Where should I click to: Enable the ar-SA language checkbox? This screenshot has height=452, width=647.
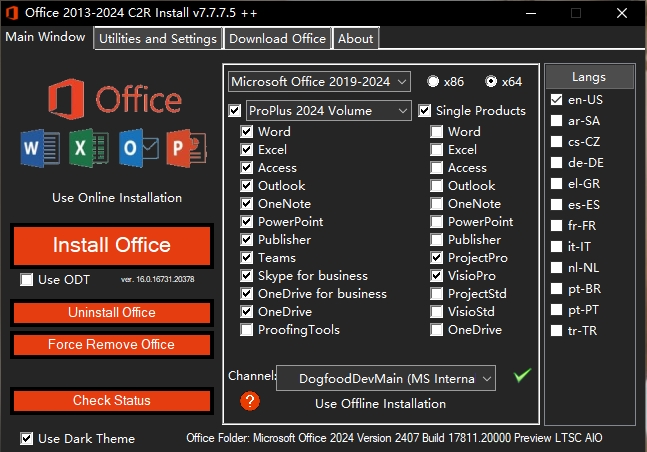(x=557, y=121)
